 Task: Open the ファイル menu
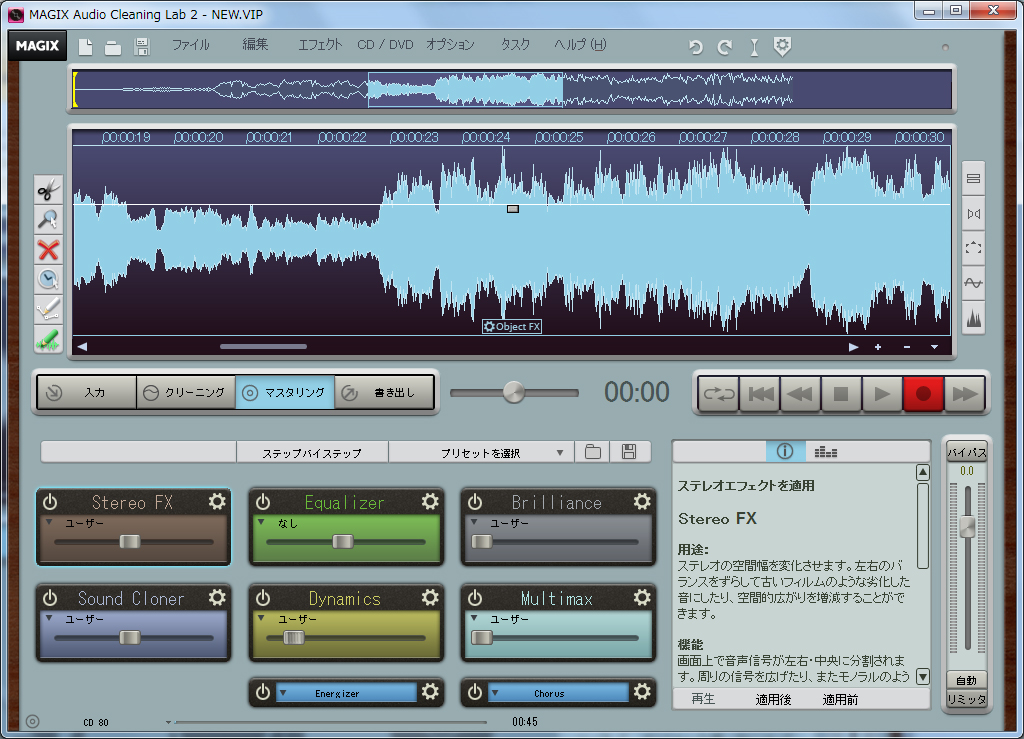point(191,44)
